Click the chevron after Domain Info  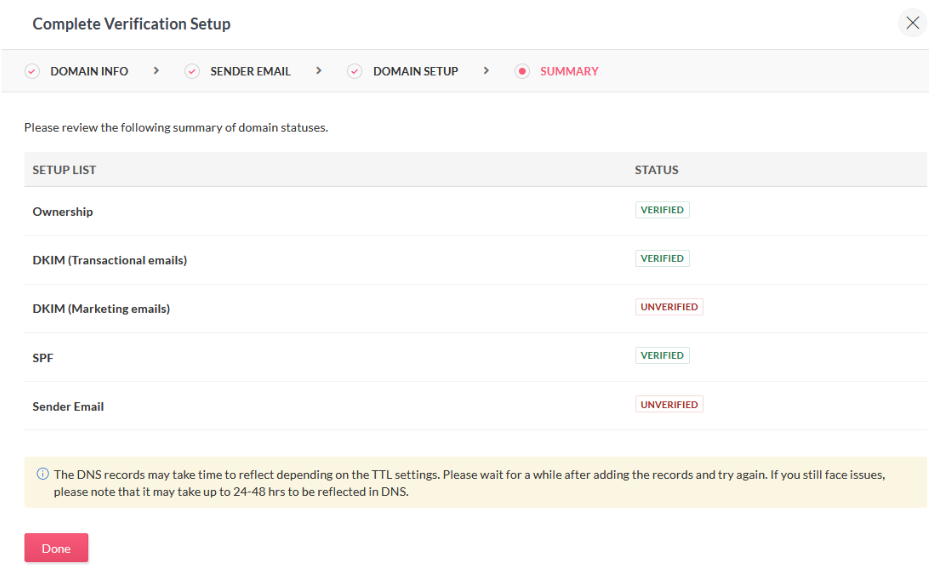156,71
